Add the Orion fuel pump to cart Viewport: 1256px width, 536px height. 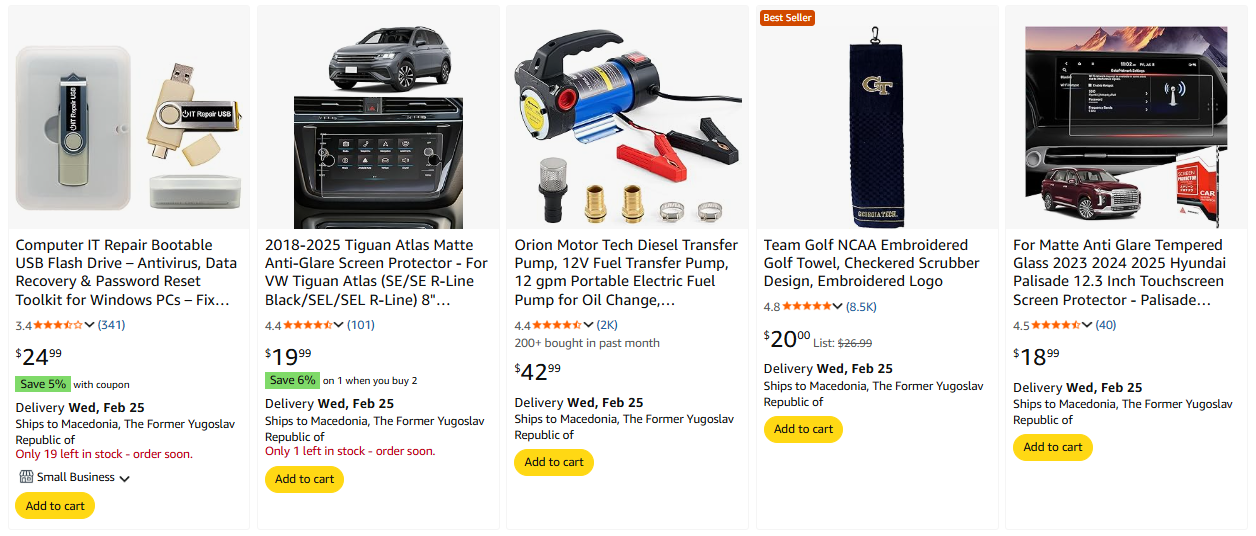[554, 462]
